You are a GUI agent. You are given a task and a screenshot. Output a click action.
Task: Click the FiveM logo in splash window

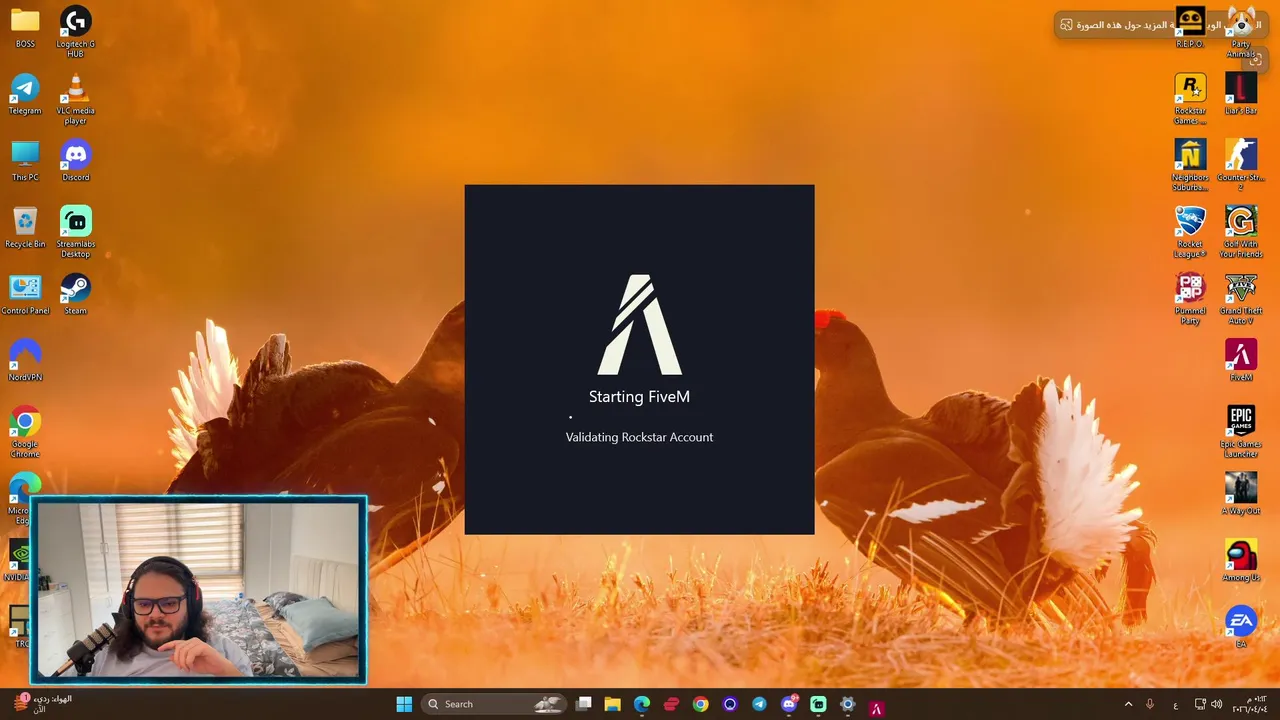click(x=640, y=325)
